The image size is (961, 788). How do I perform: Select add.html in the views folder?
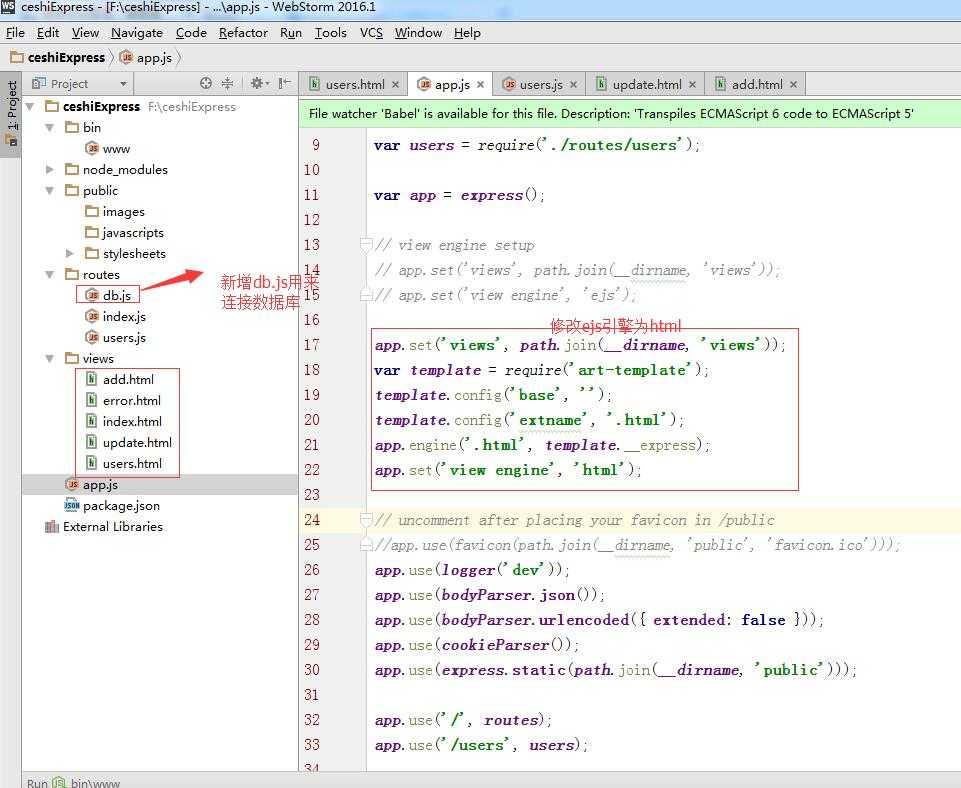pyautogui.click(x=120, y=379)
